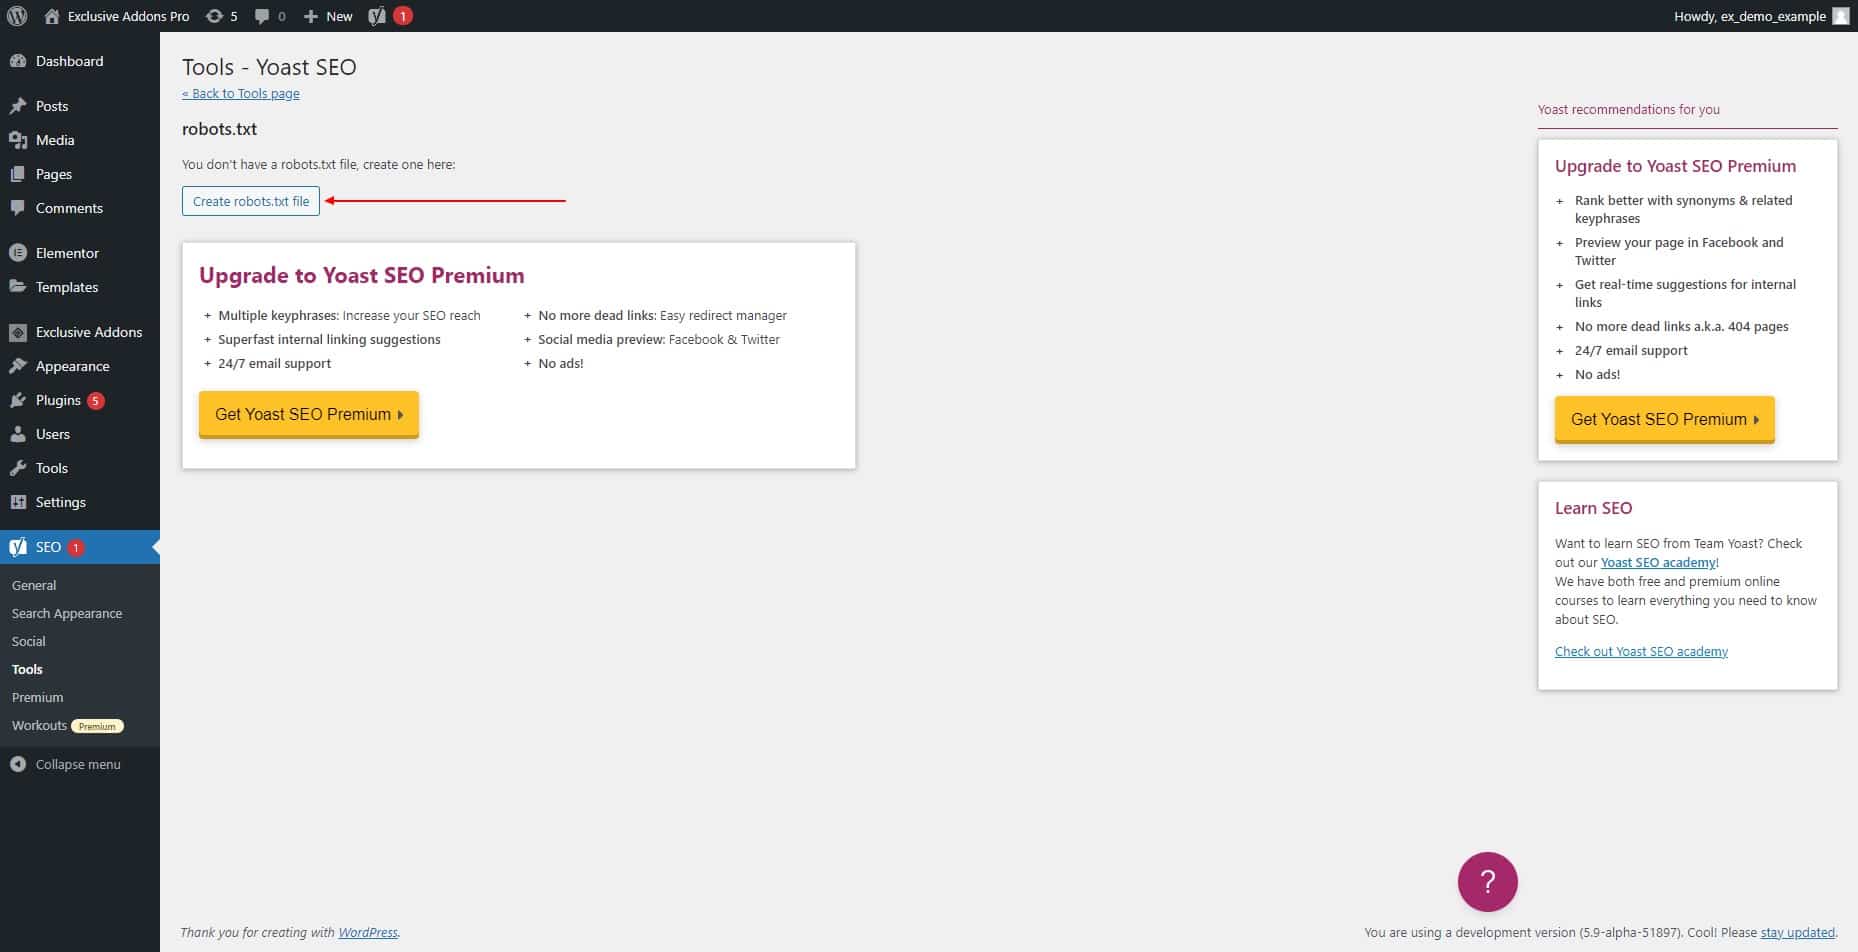1858x952 pixels.
Task: Open the Yoast SEO academy inline link
Action: point(1658,562)
